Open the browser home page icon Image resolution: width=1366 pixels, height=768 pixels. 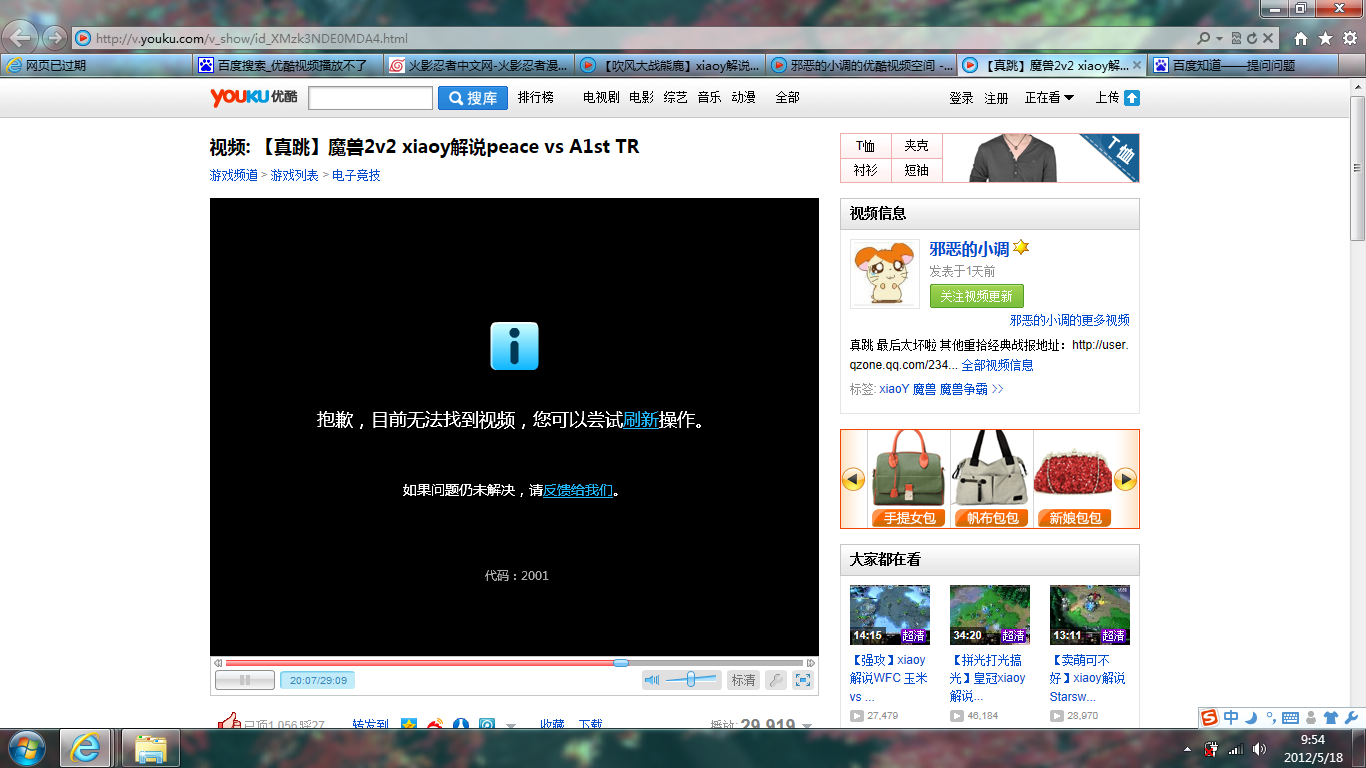point(1301,38)
